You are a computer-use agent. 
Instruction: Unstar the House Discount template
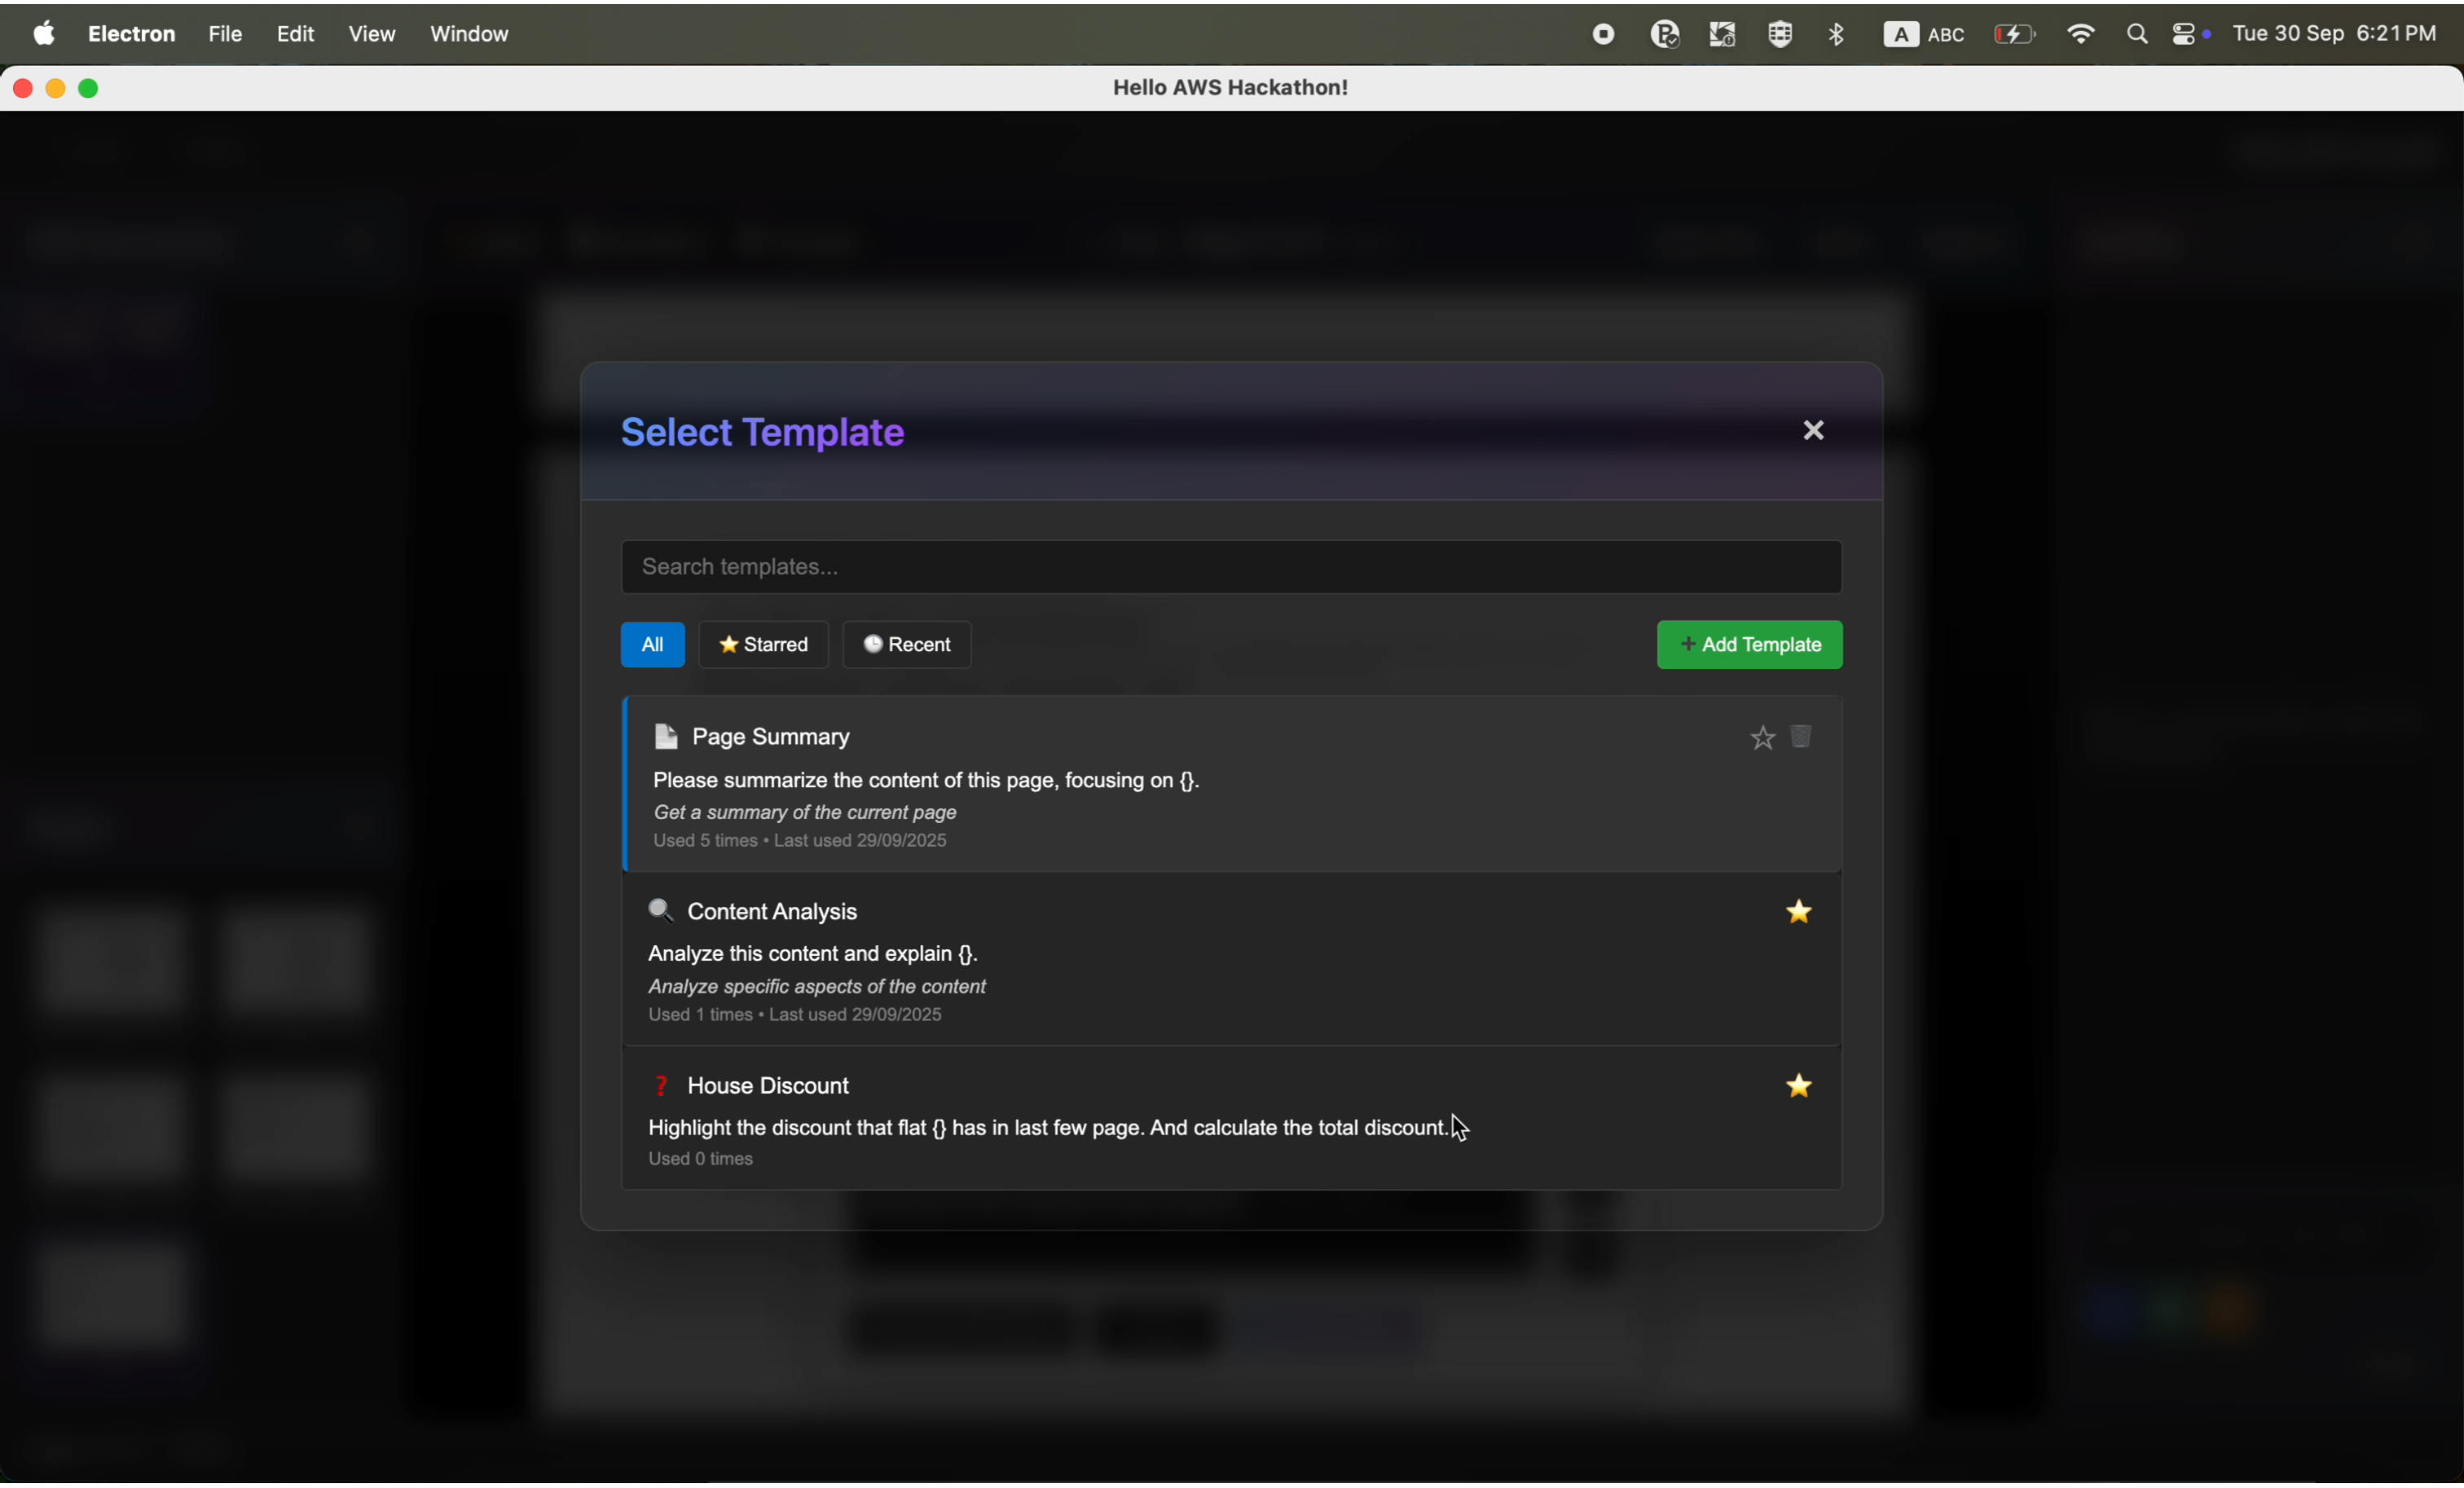(1799, 1086)
